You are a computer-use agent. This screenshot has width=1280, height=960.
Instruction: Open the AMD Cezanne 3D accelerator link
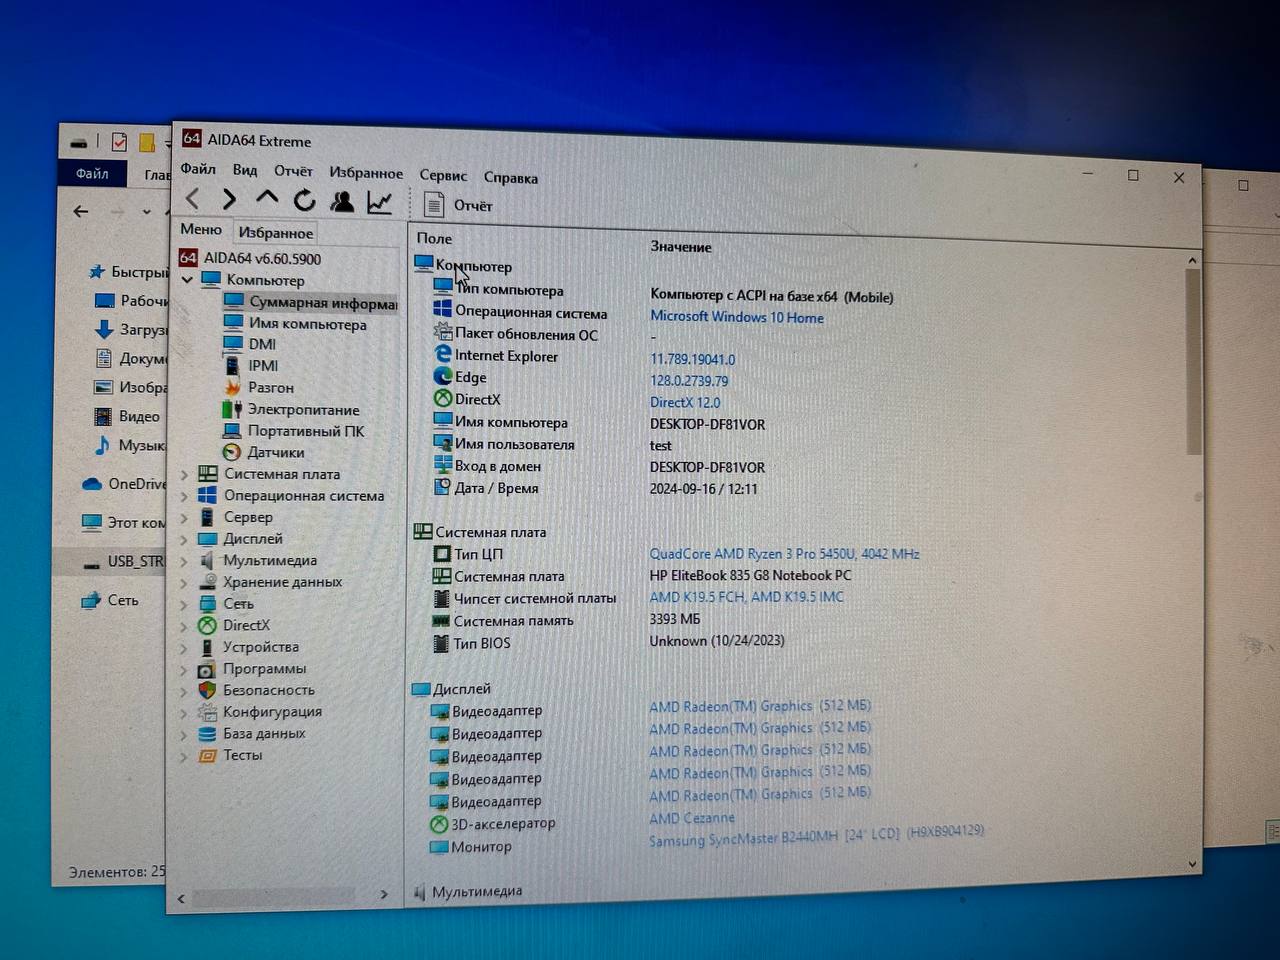coord(692,818)
